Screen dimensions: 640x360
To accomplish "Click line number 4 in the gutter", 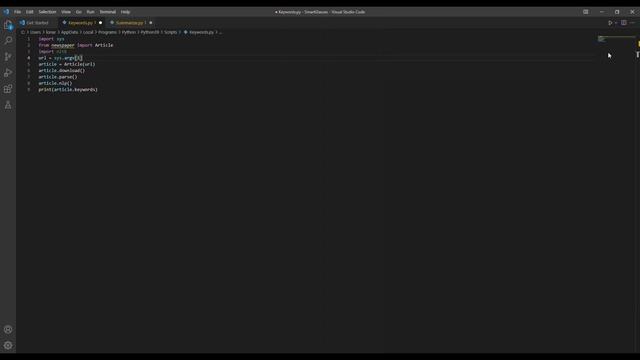I will 29,58.
